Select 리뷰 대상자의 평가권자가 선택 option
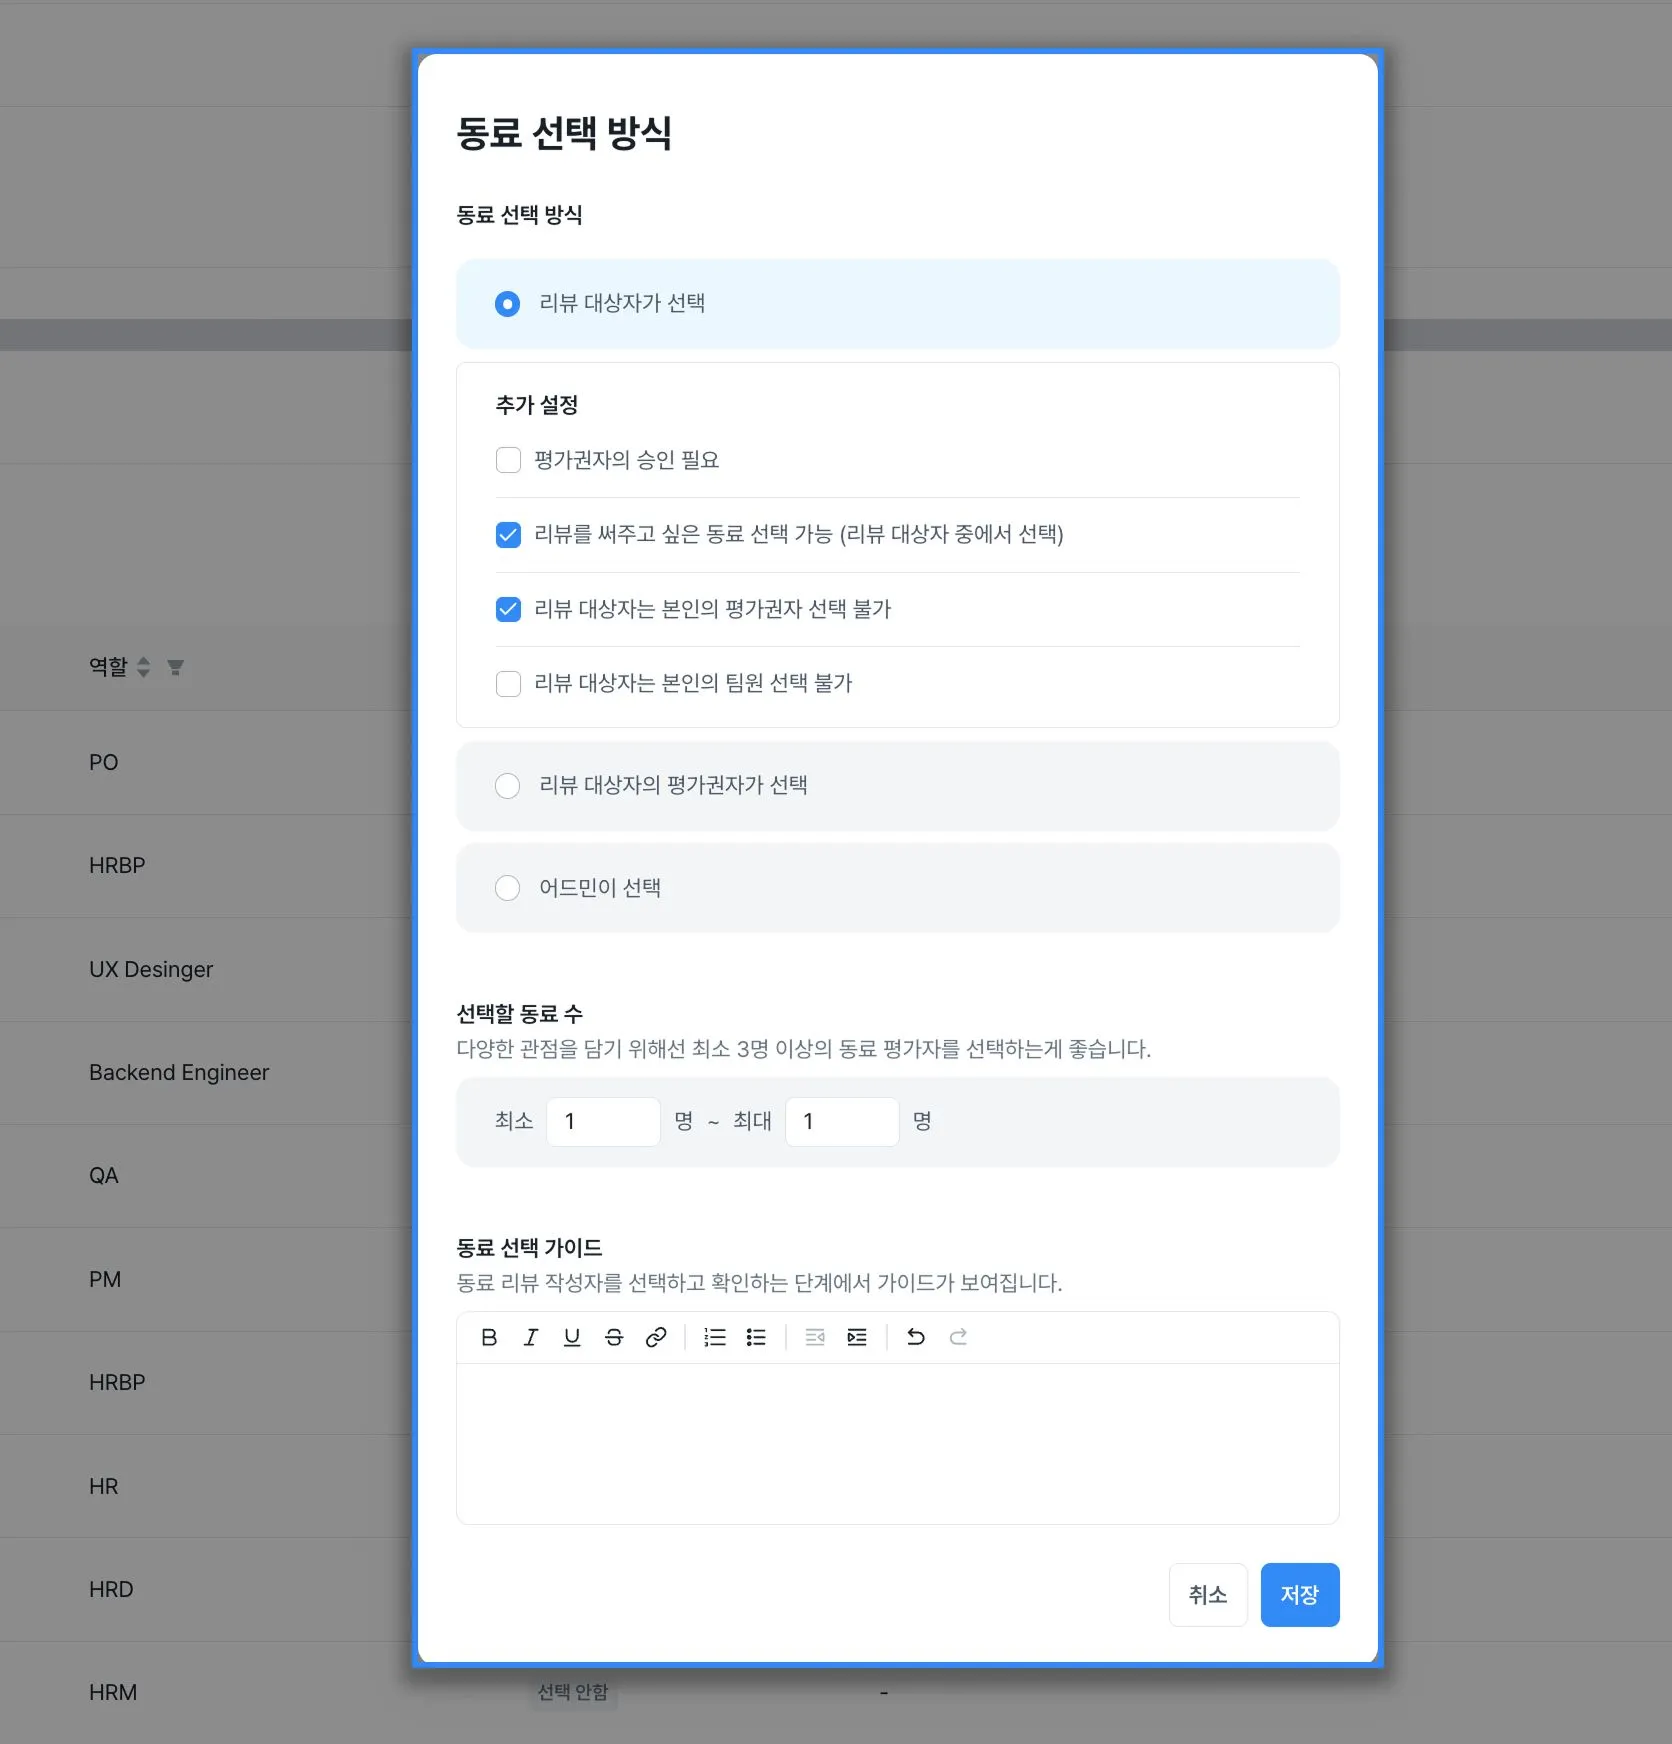The width and height of the screenshot is (1672, 1744). pyautogui.click(x=508, y=786)
